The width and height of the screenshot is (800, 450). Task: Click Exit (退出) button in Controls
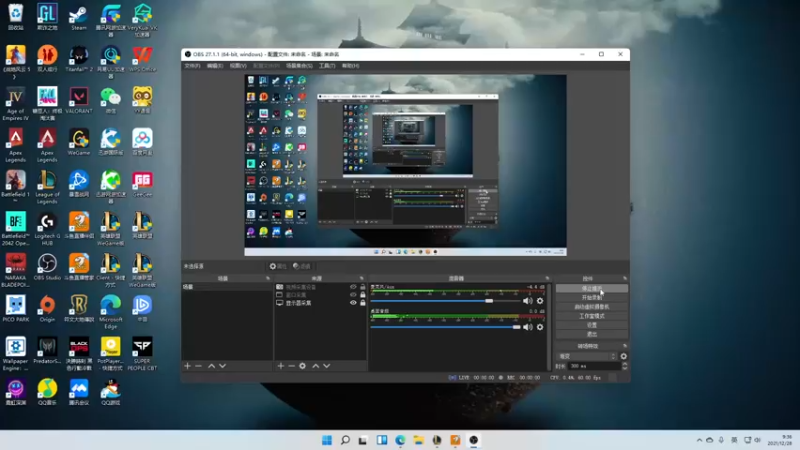tap(592, 334)
